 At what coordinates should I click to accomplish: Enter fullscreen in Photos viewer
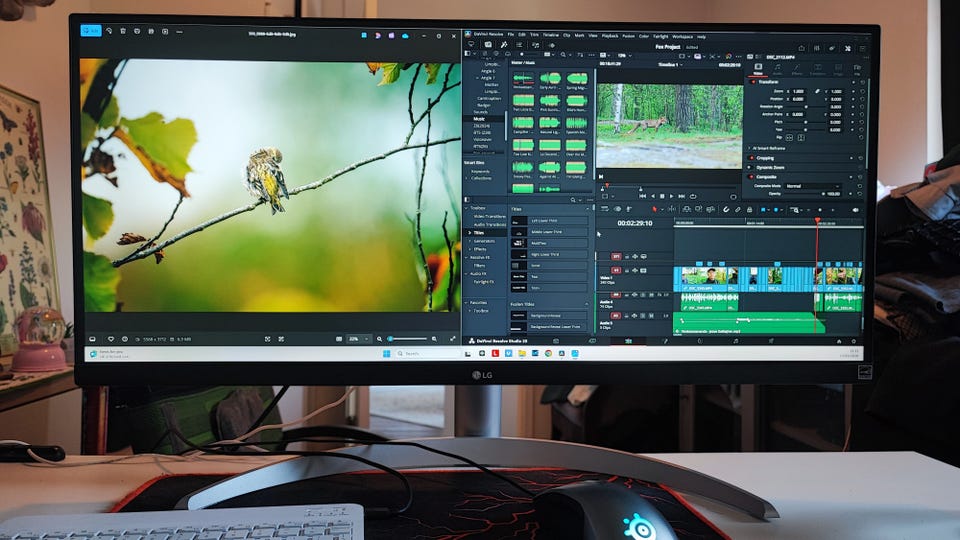click(x=452, y=339)
